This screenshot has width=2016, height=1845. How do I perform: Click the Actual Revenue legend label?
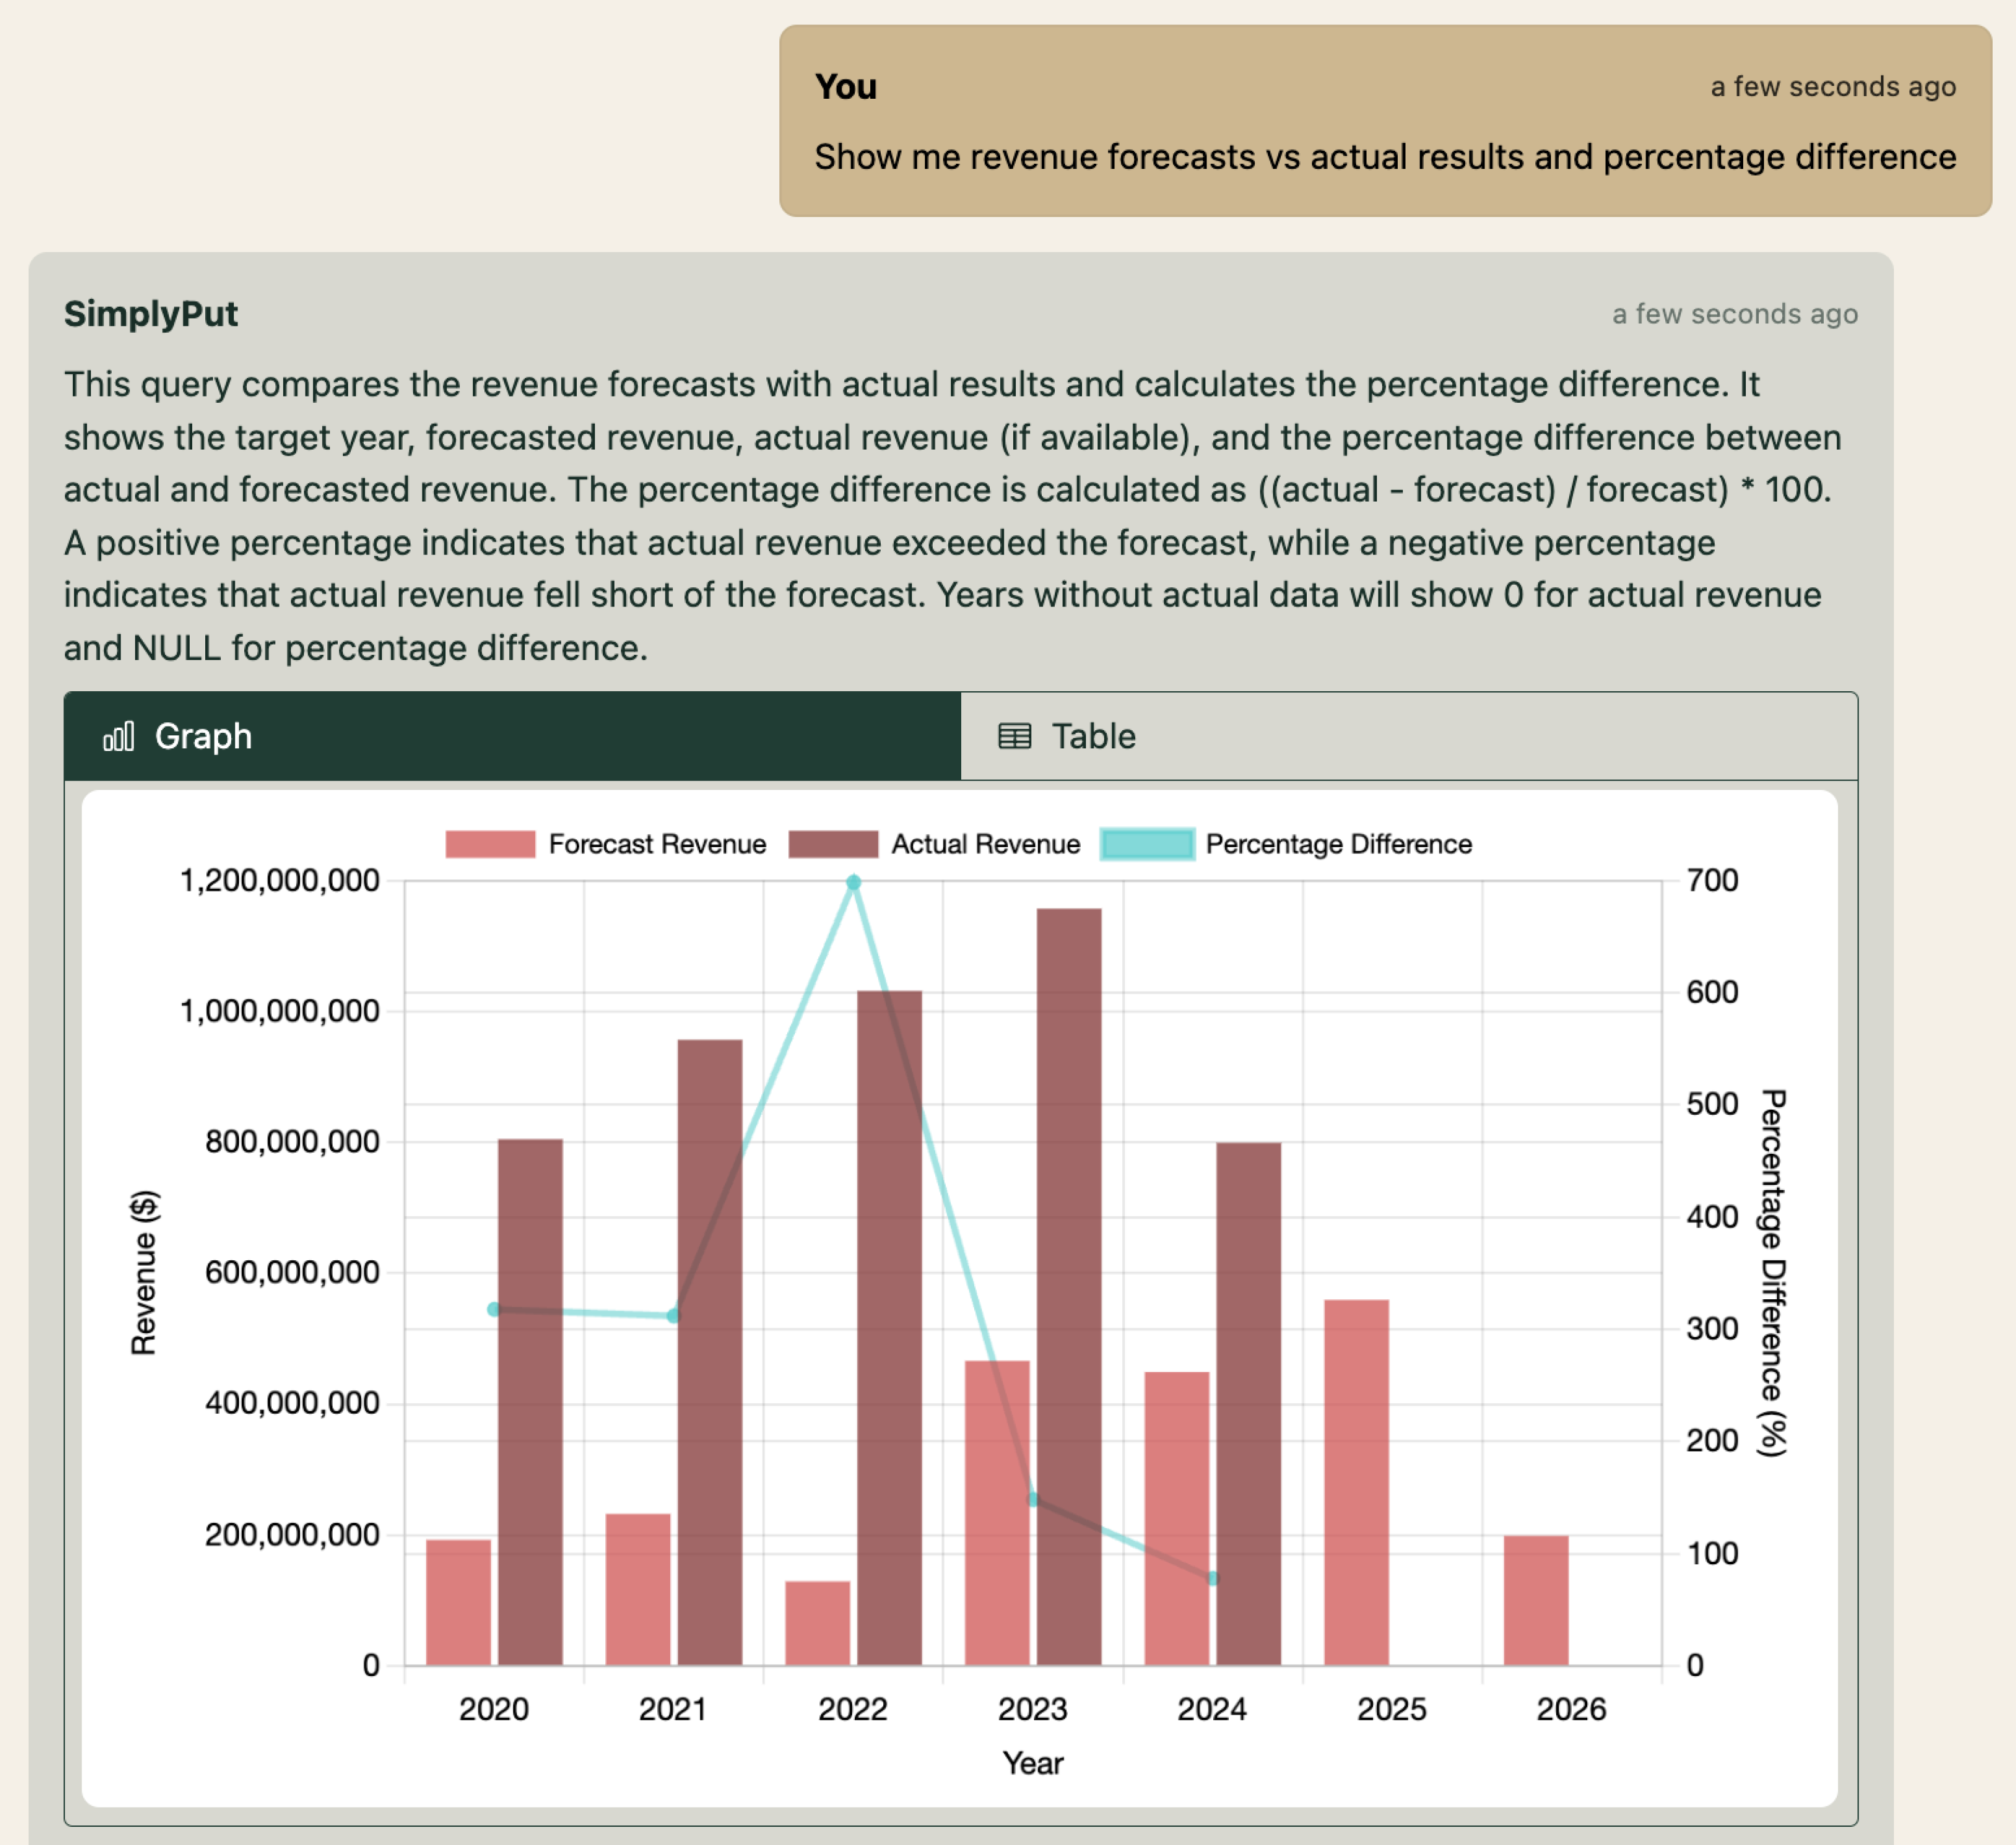[985, 844]
